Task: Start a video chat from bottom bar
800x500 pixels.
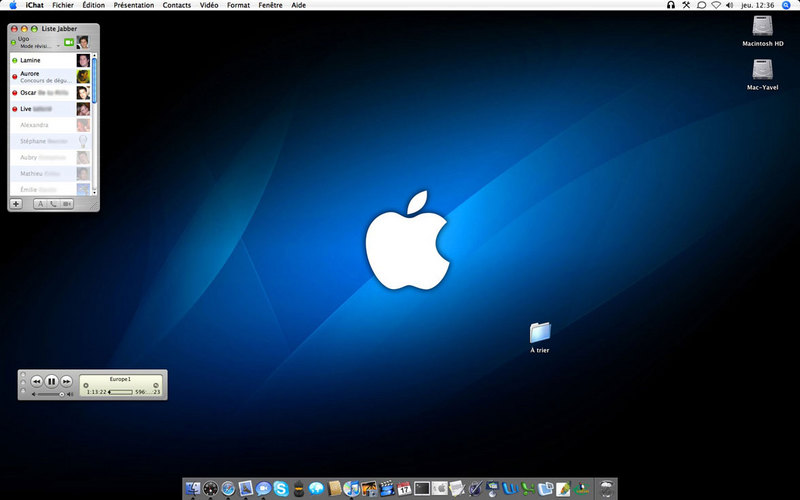Action: click(67, 204)
